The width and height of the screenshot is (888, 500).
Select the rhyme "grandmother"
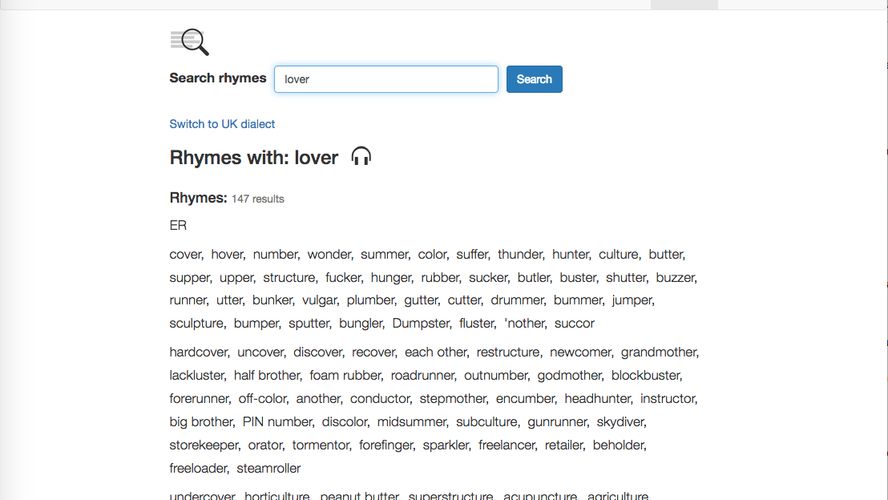coord(659,353)
